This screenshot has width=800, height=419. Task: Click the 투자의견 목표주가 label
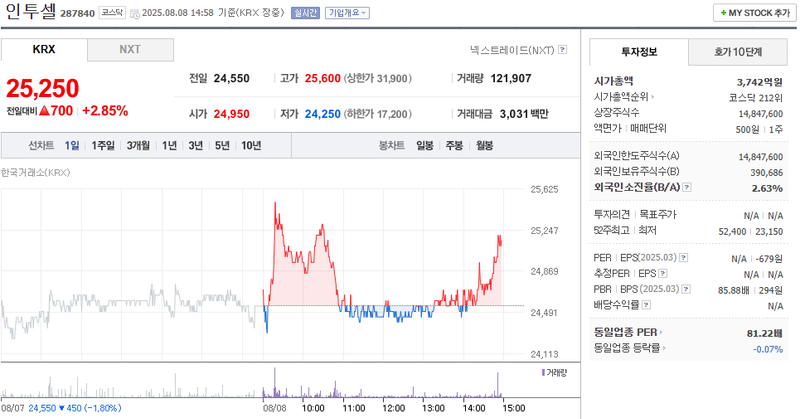tap(635, 215)
